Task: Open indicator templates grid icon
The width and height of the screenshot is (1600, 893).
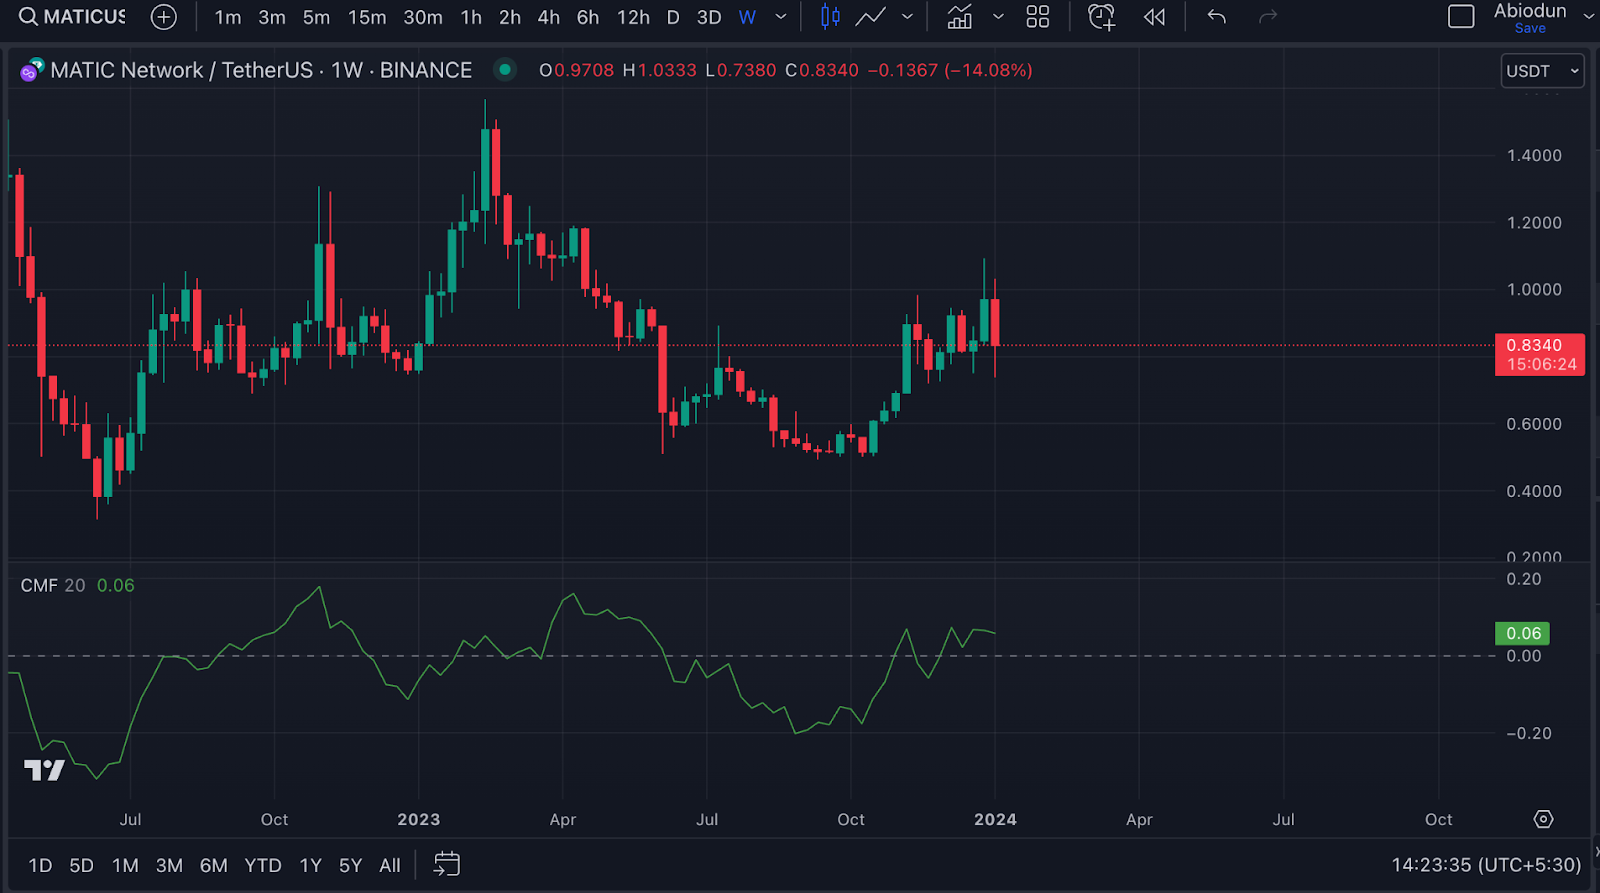Action: point(1038,17)
